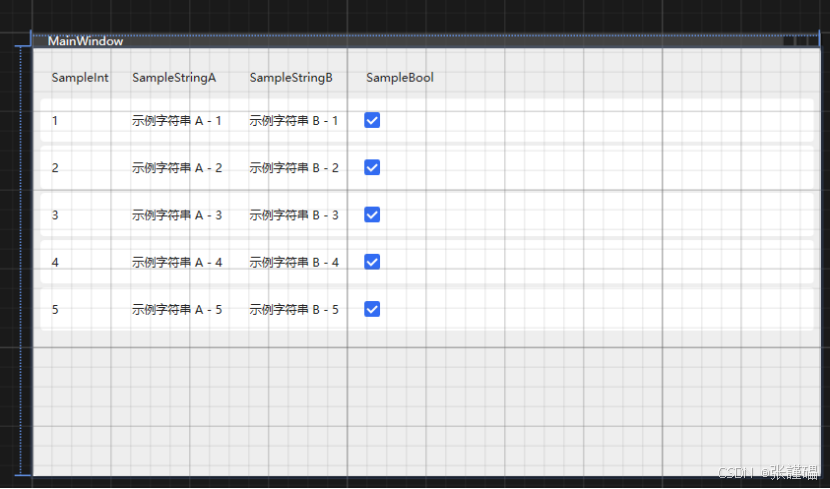Select the cell '示例字符串 B - 2'

pyautogui.click(x=294, y=168)
